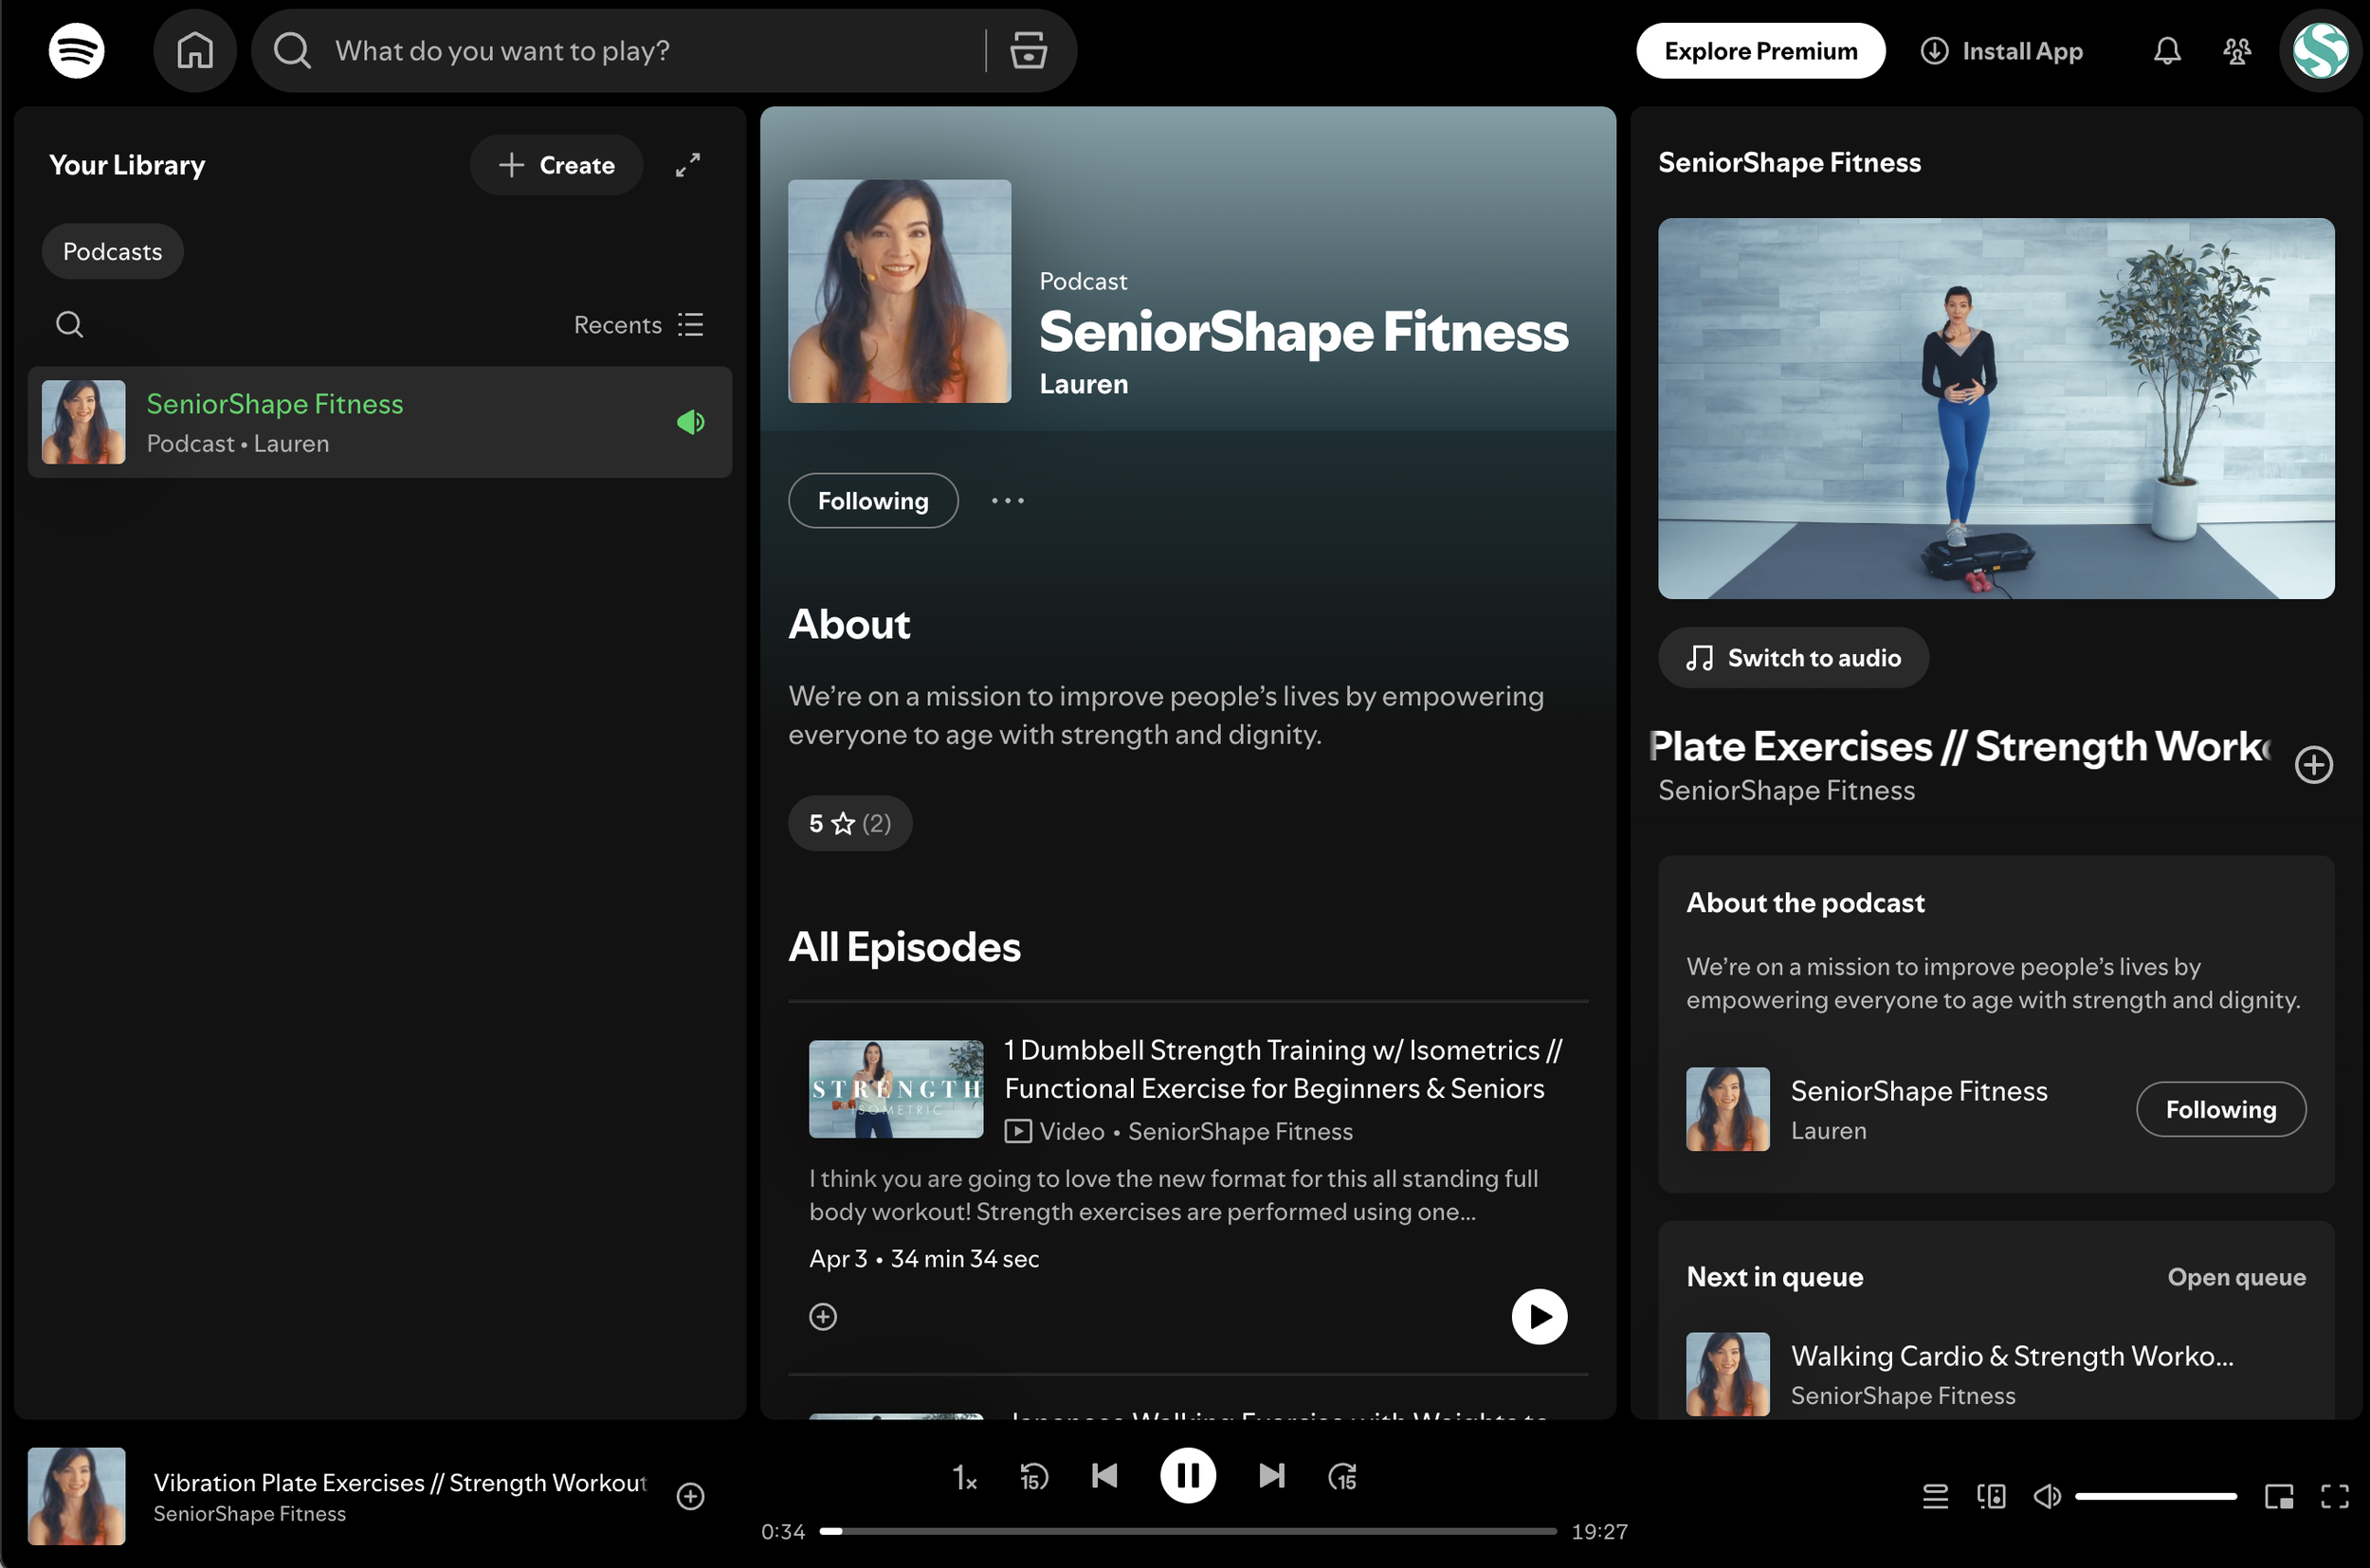The width and height of the screenshot is (2370, 1568).
Task: Switch to audio playback
Action: pyautogui.click(x=1793, y=657)
